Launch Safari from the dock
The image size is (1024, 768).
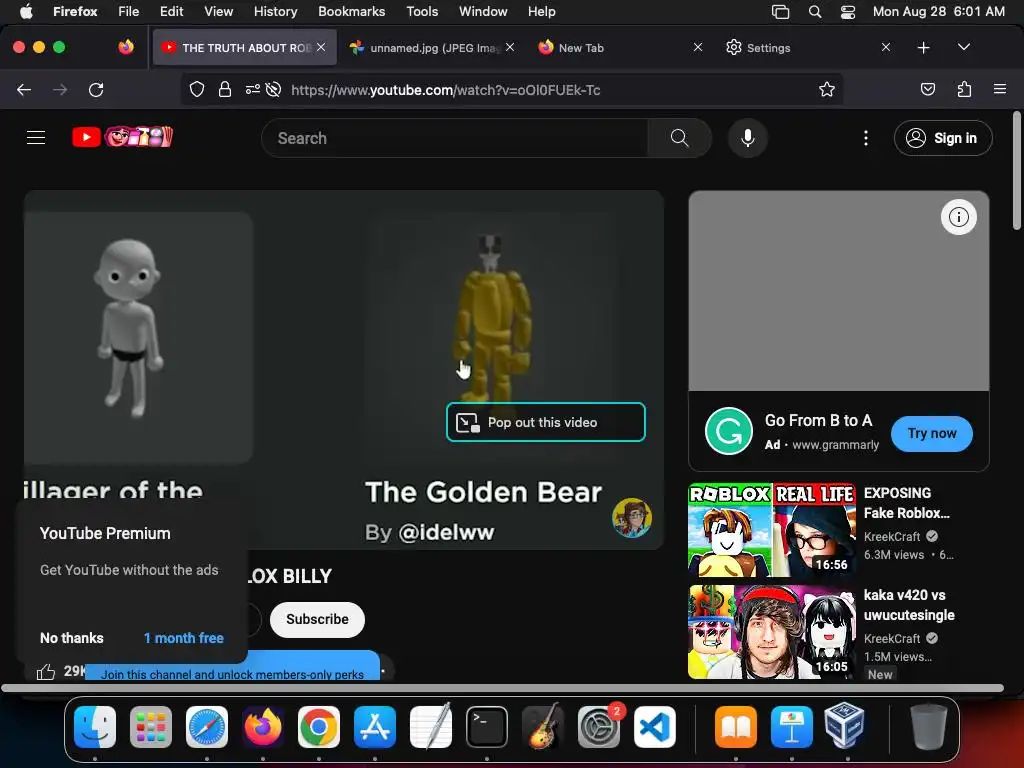click(x=207, y=727)
